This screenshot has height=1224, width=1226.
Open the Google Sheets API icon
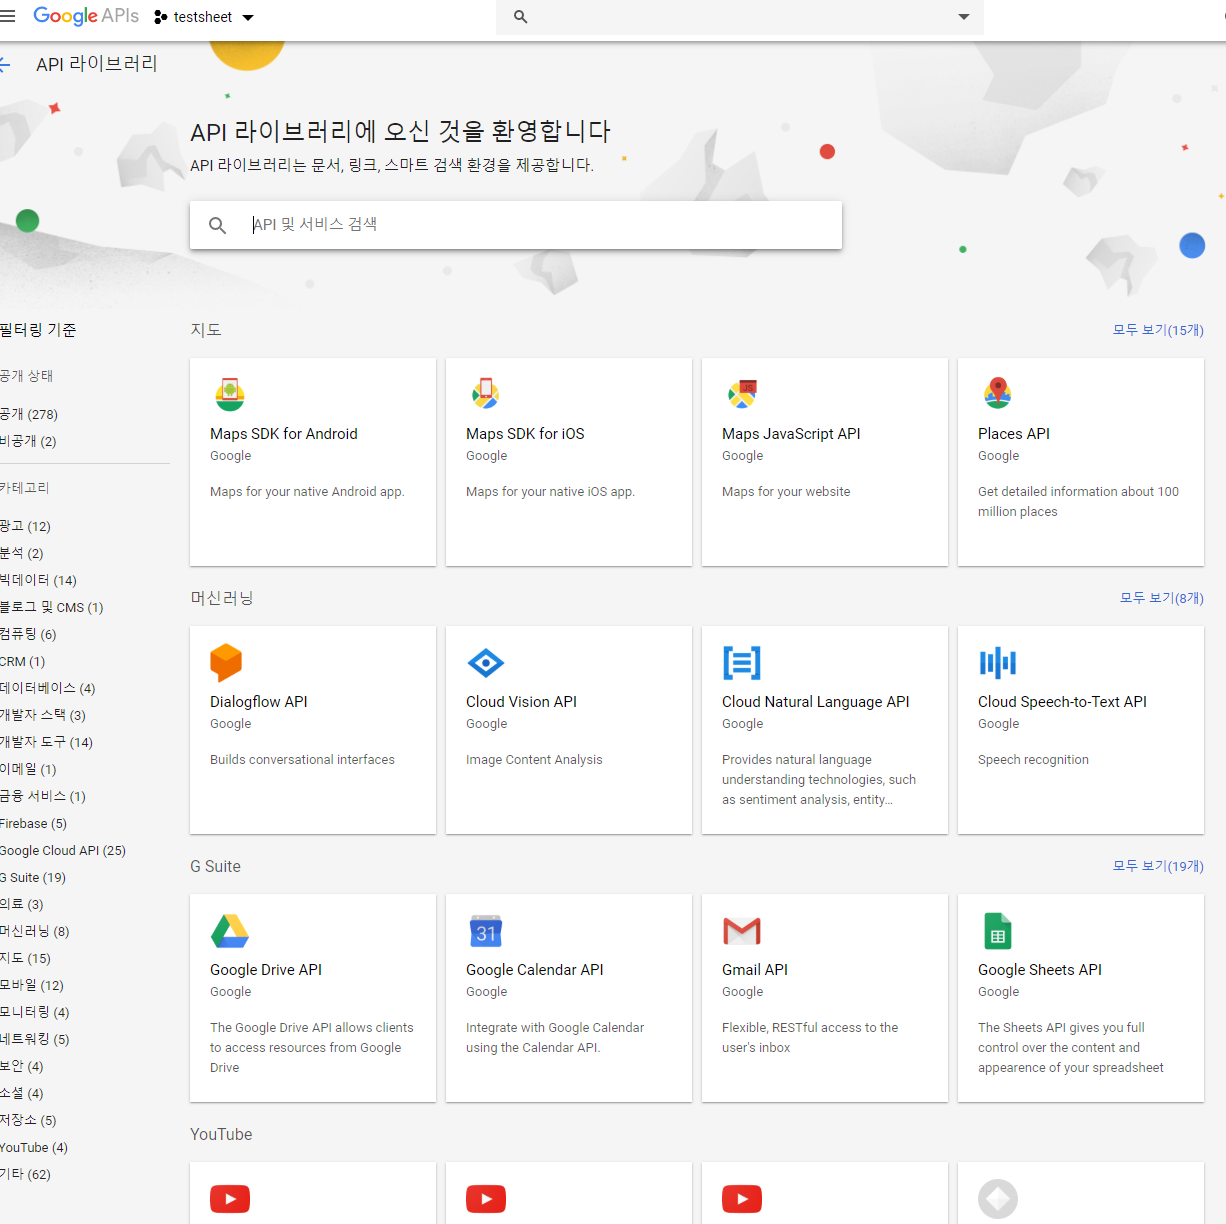click(x=998, y=931)
